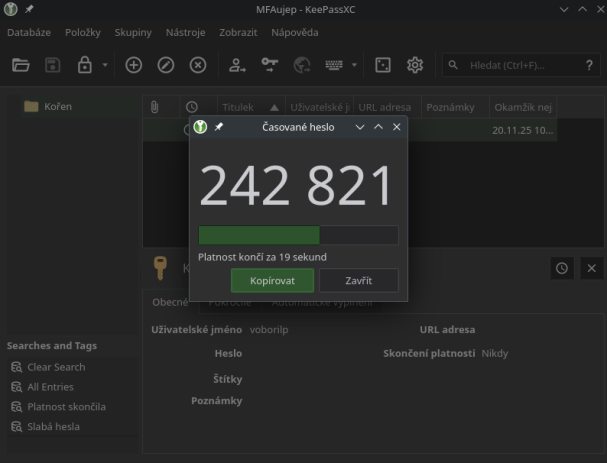
Task: Select the Slabá hesla search filter
Action: coord(53,427)
